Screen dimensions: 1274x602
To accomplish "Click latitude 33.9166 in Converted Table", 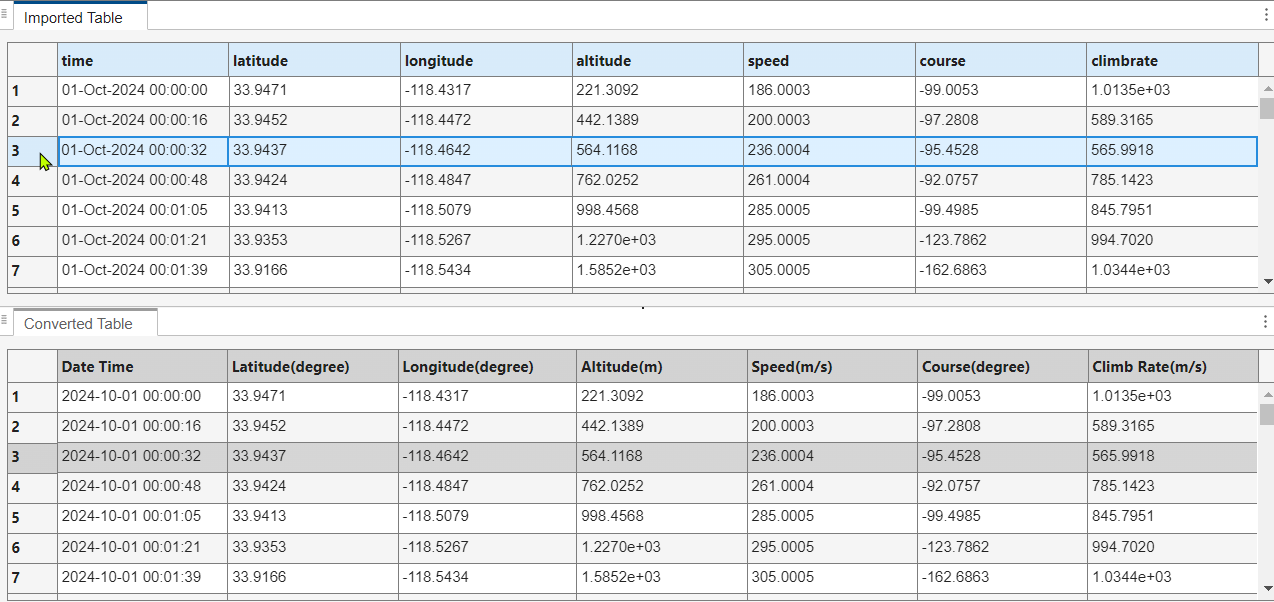I will tap(314, 578).
